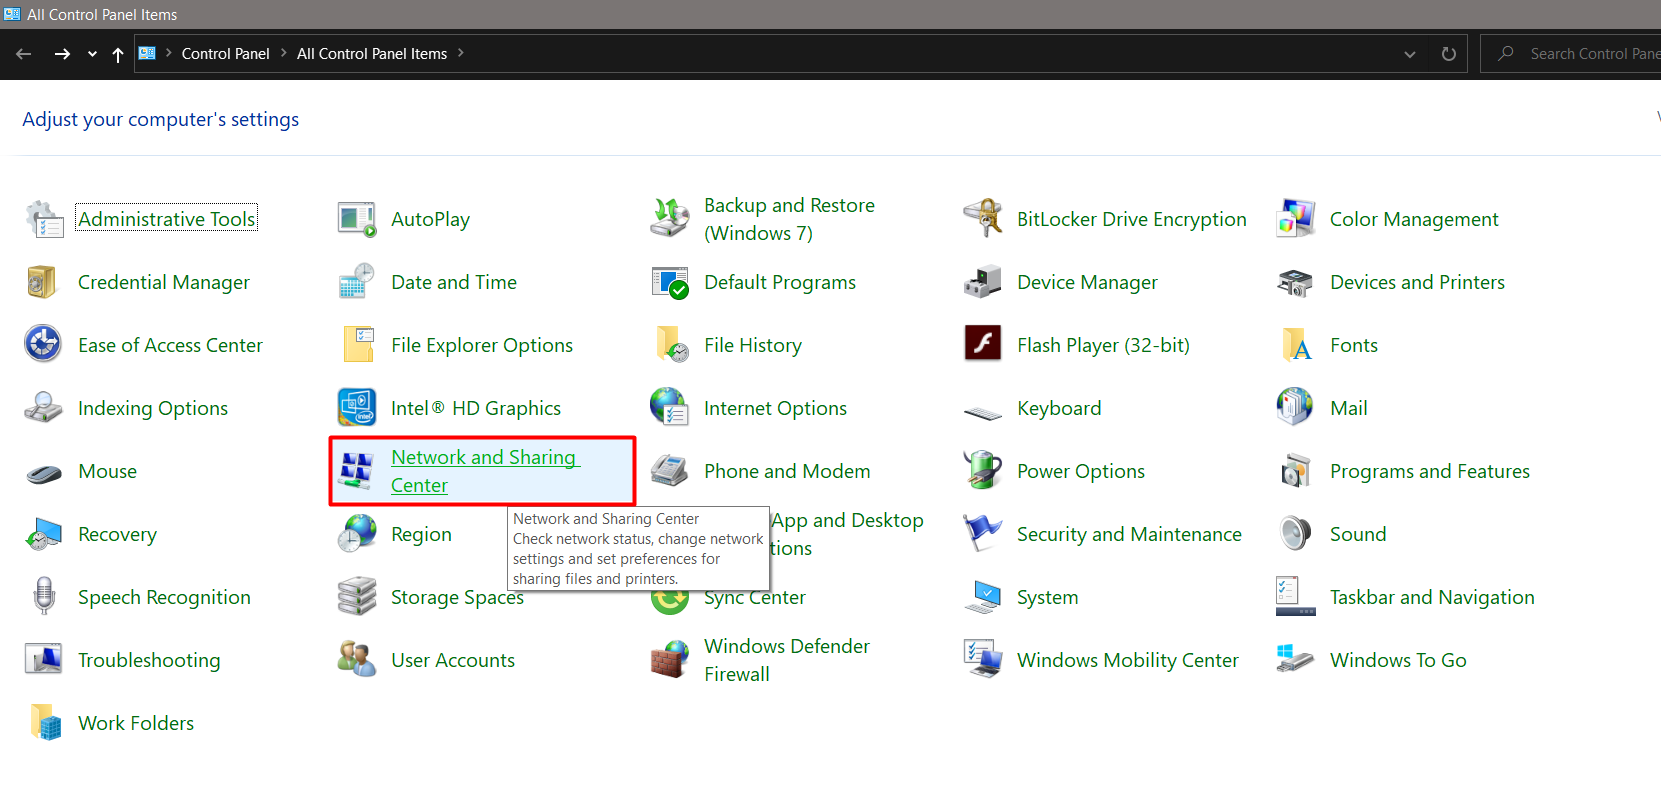Viewport: 1661px width, 797px height.
Task: Open the Network and Sharing Center link
Action: [485, 471]
